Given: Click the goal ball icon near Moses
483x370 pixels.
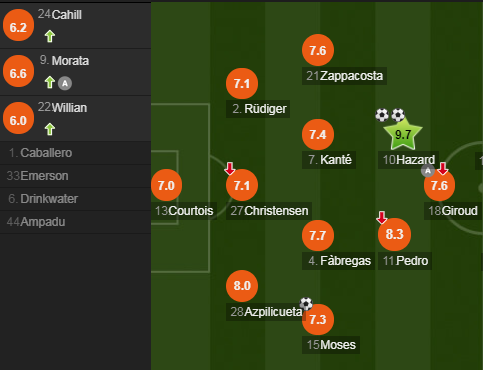Looking at the screenshot, I should coord(306,304).
